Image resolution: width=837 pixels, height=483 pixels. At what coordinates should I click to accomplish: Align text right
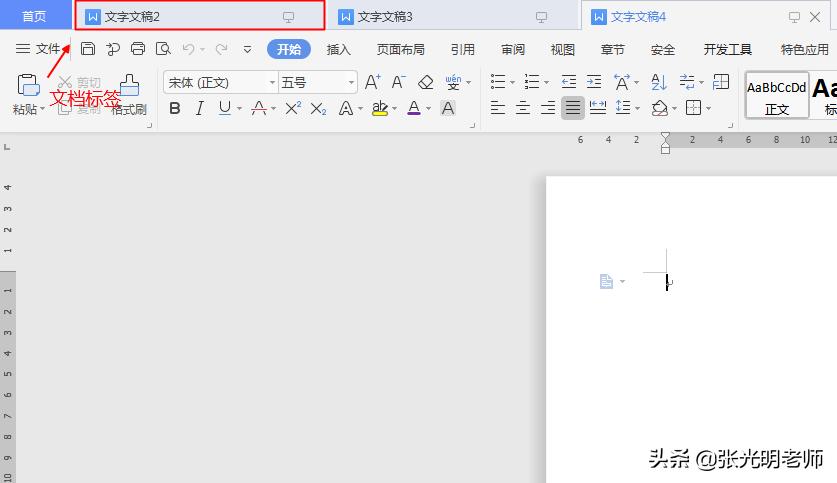coord(548,108)
